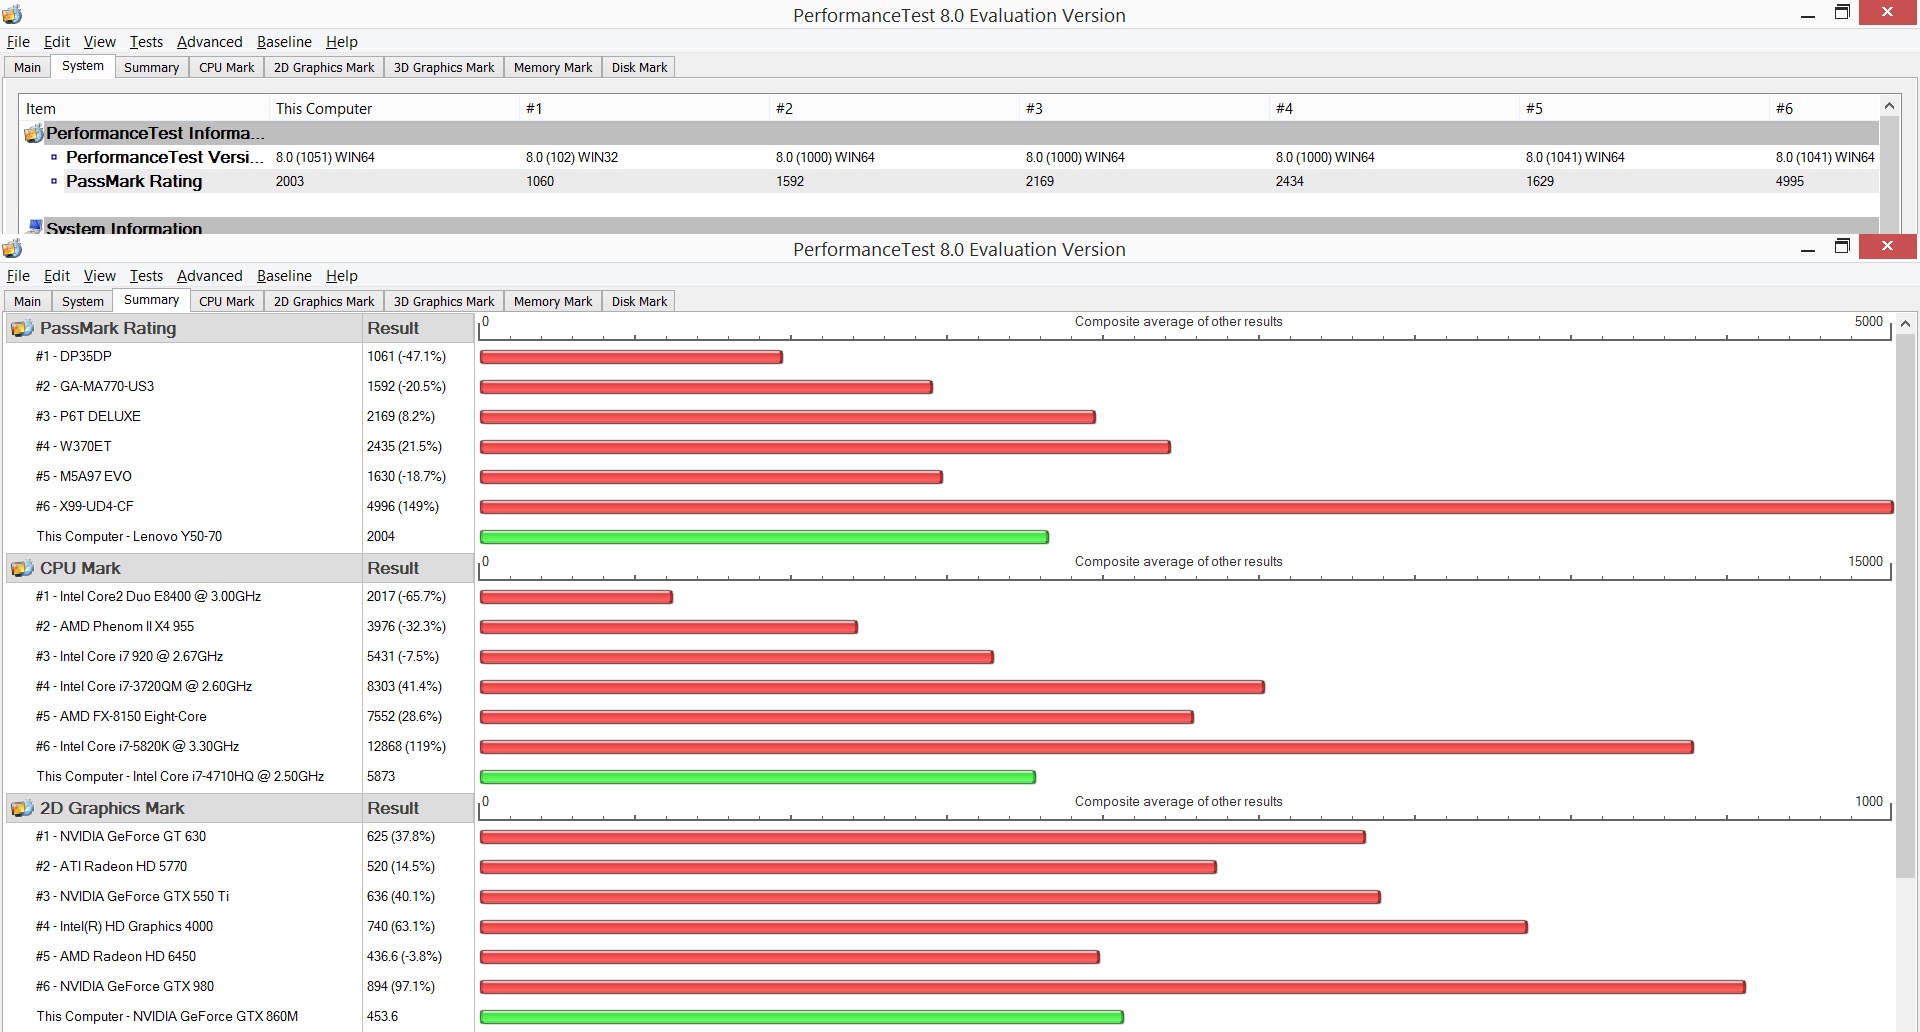Click the lower window's PerformanceTest app icon
The image size is (1920, 1032).
[13, 248]
